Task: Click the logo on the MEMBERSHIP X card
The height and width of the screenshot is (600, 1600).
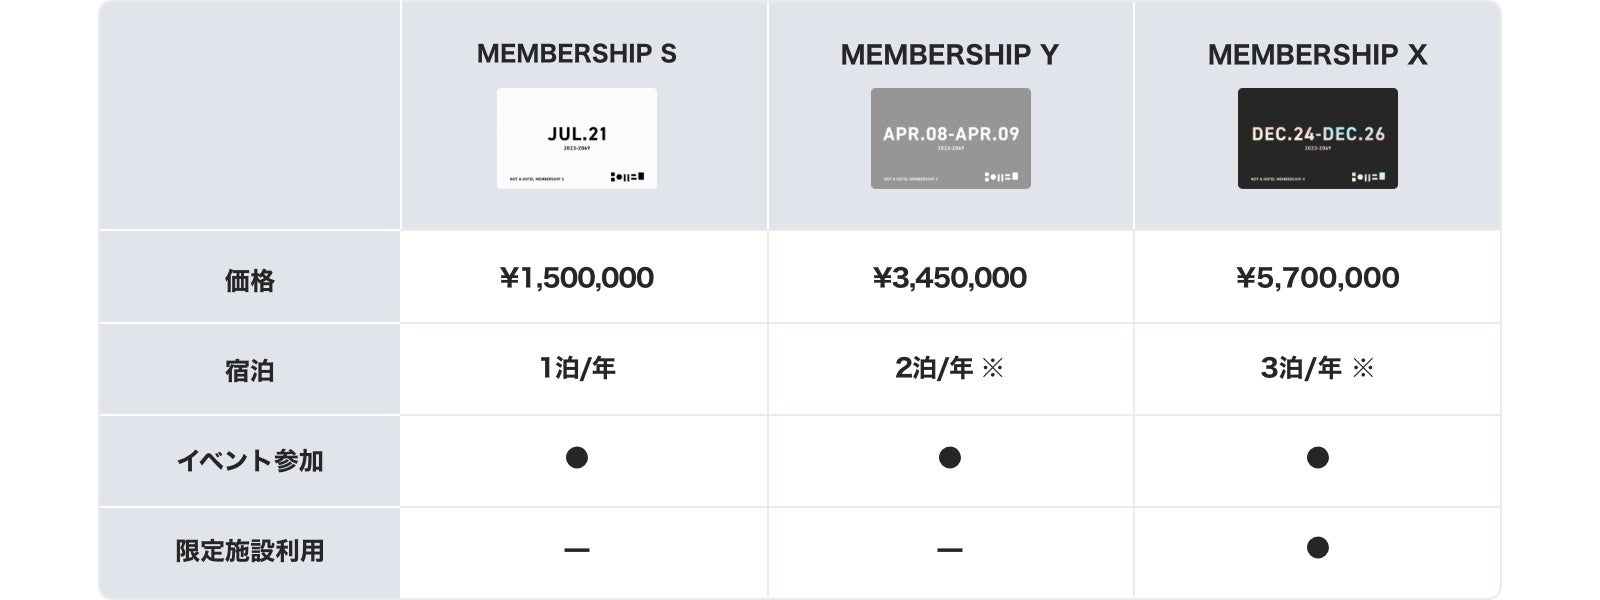Action: 1367,177
